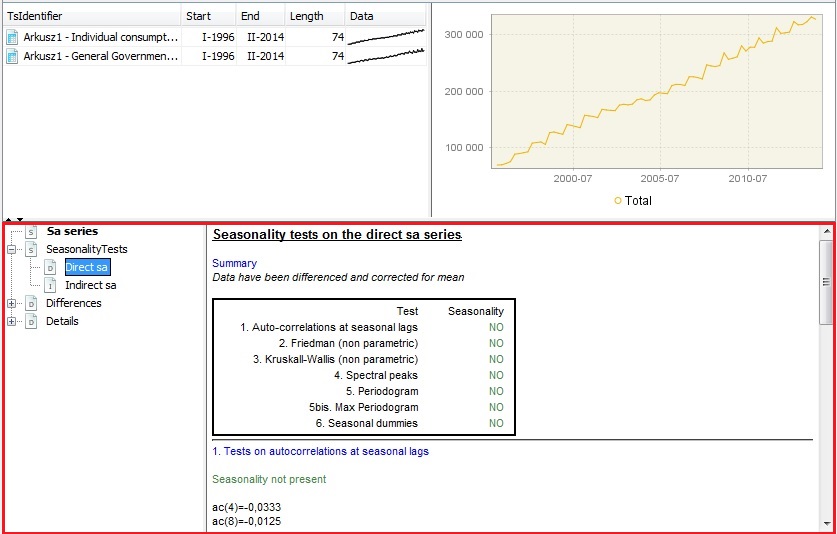The width and height of the screenshot is (837, 534).
Task: Click the General Government series icon
Action: click(x=13, y=56)
